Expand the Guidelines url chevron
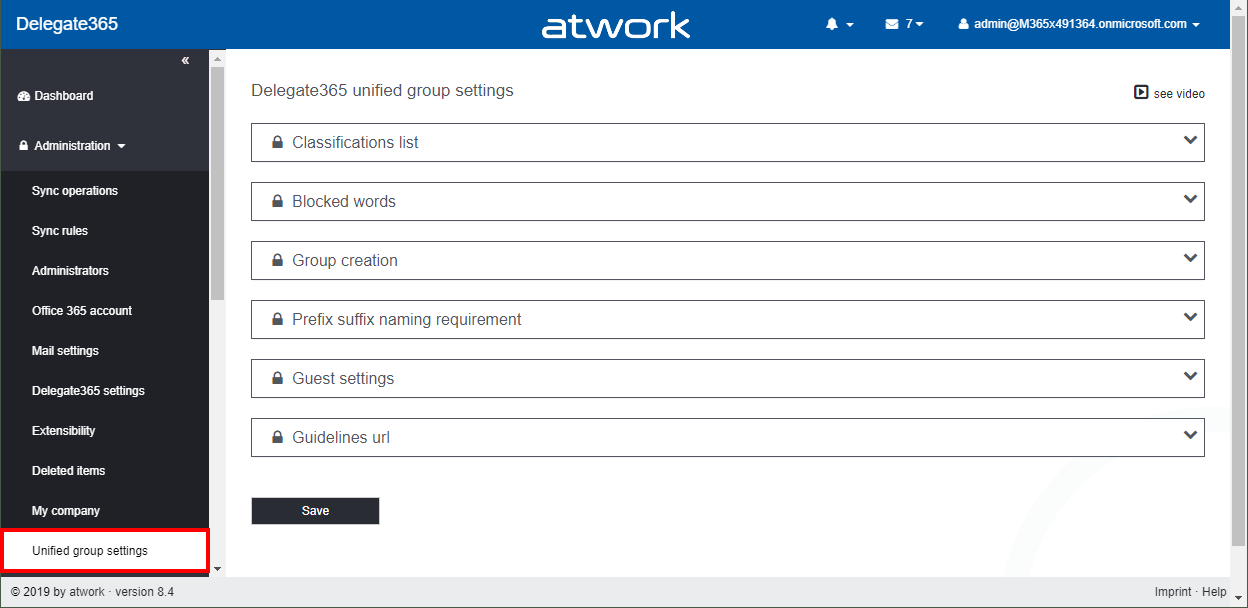The height and width of the screenshot is (608, 1248). pos(1190,435)
